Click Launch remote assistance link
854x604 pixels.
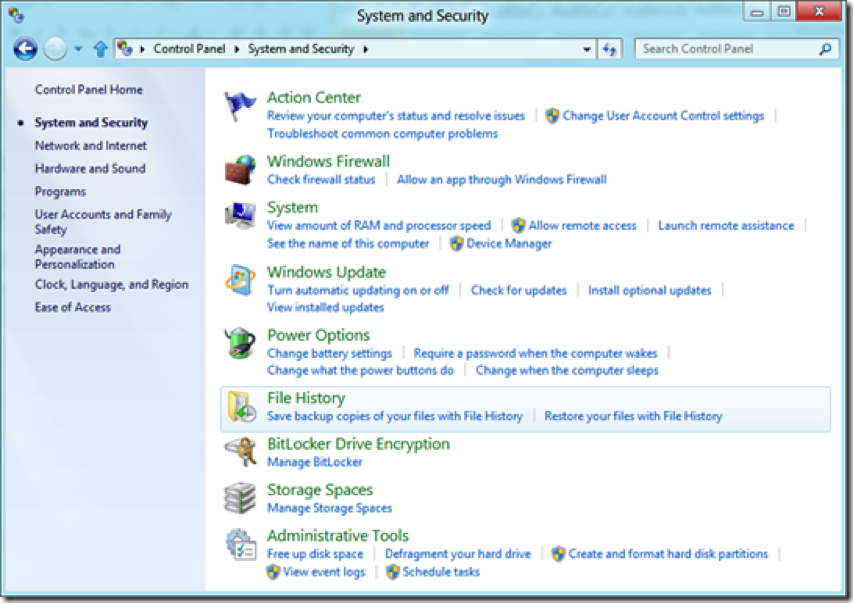pyautogui.click(x=726, y=225)
